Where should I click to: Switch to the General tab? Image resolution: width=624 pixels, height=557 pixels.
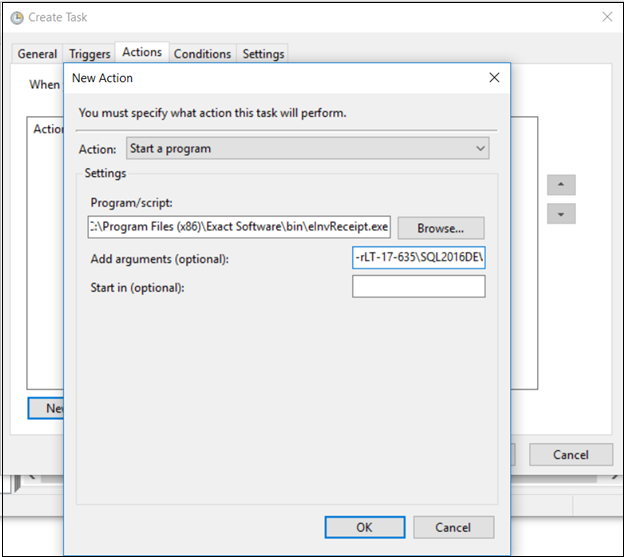coord(37,54)
